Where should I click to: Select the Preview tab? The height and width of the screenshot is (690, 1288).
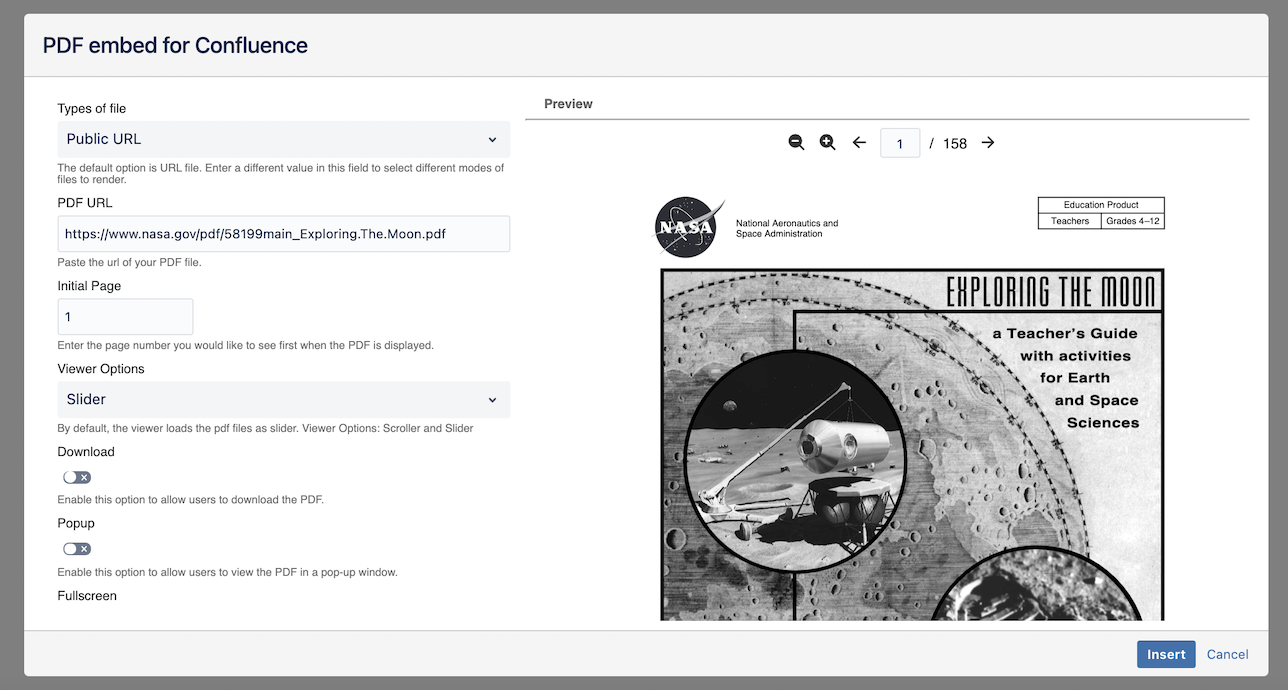click(x=568, y=104)
